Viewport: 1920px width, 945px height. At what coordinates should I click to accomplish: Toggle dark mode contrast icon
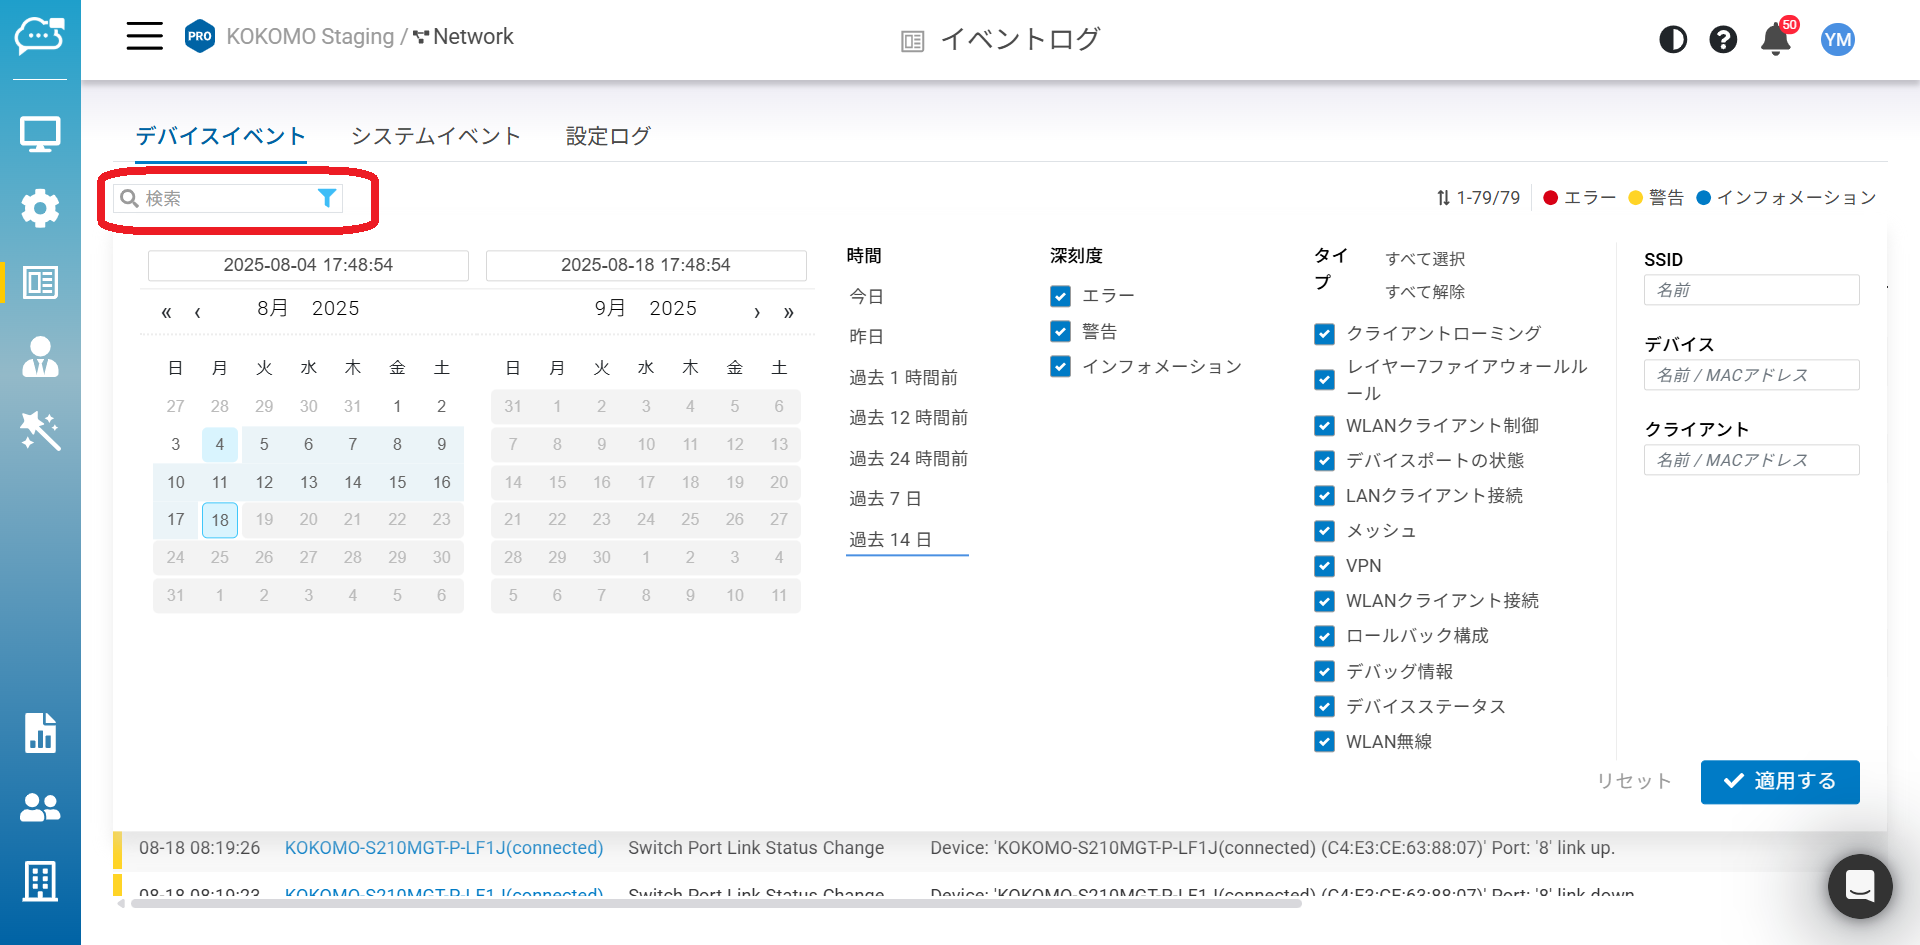point(1672,40)
